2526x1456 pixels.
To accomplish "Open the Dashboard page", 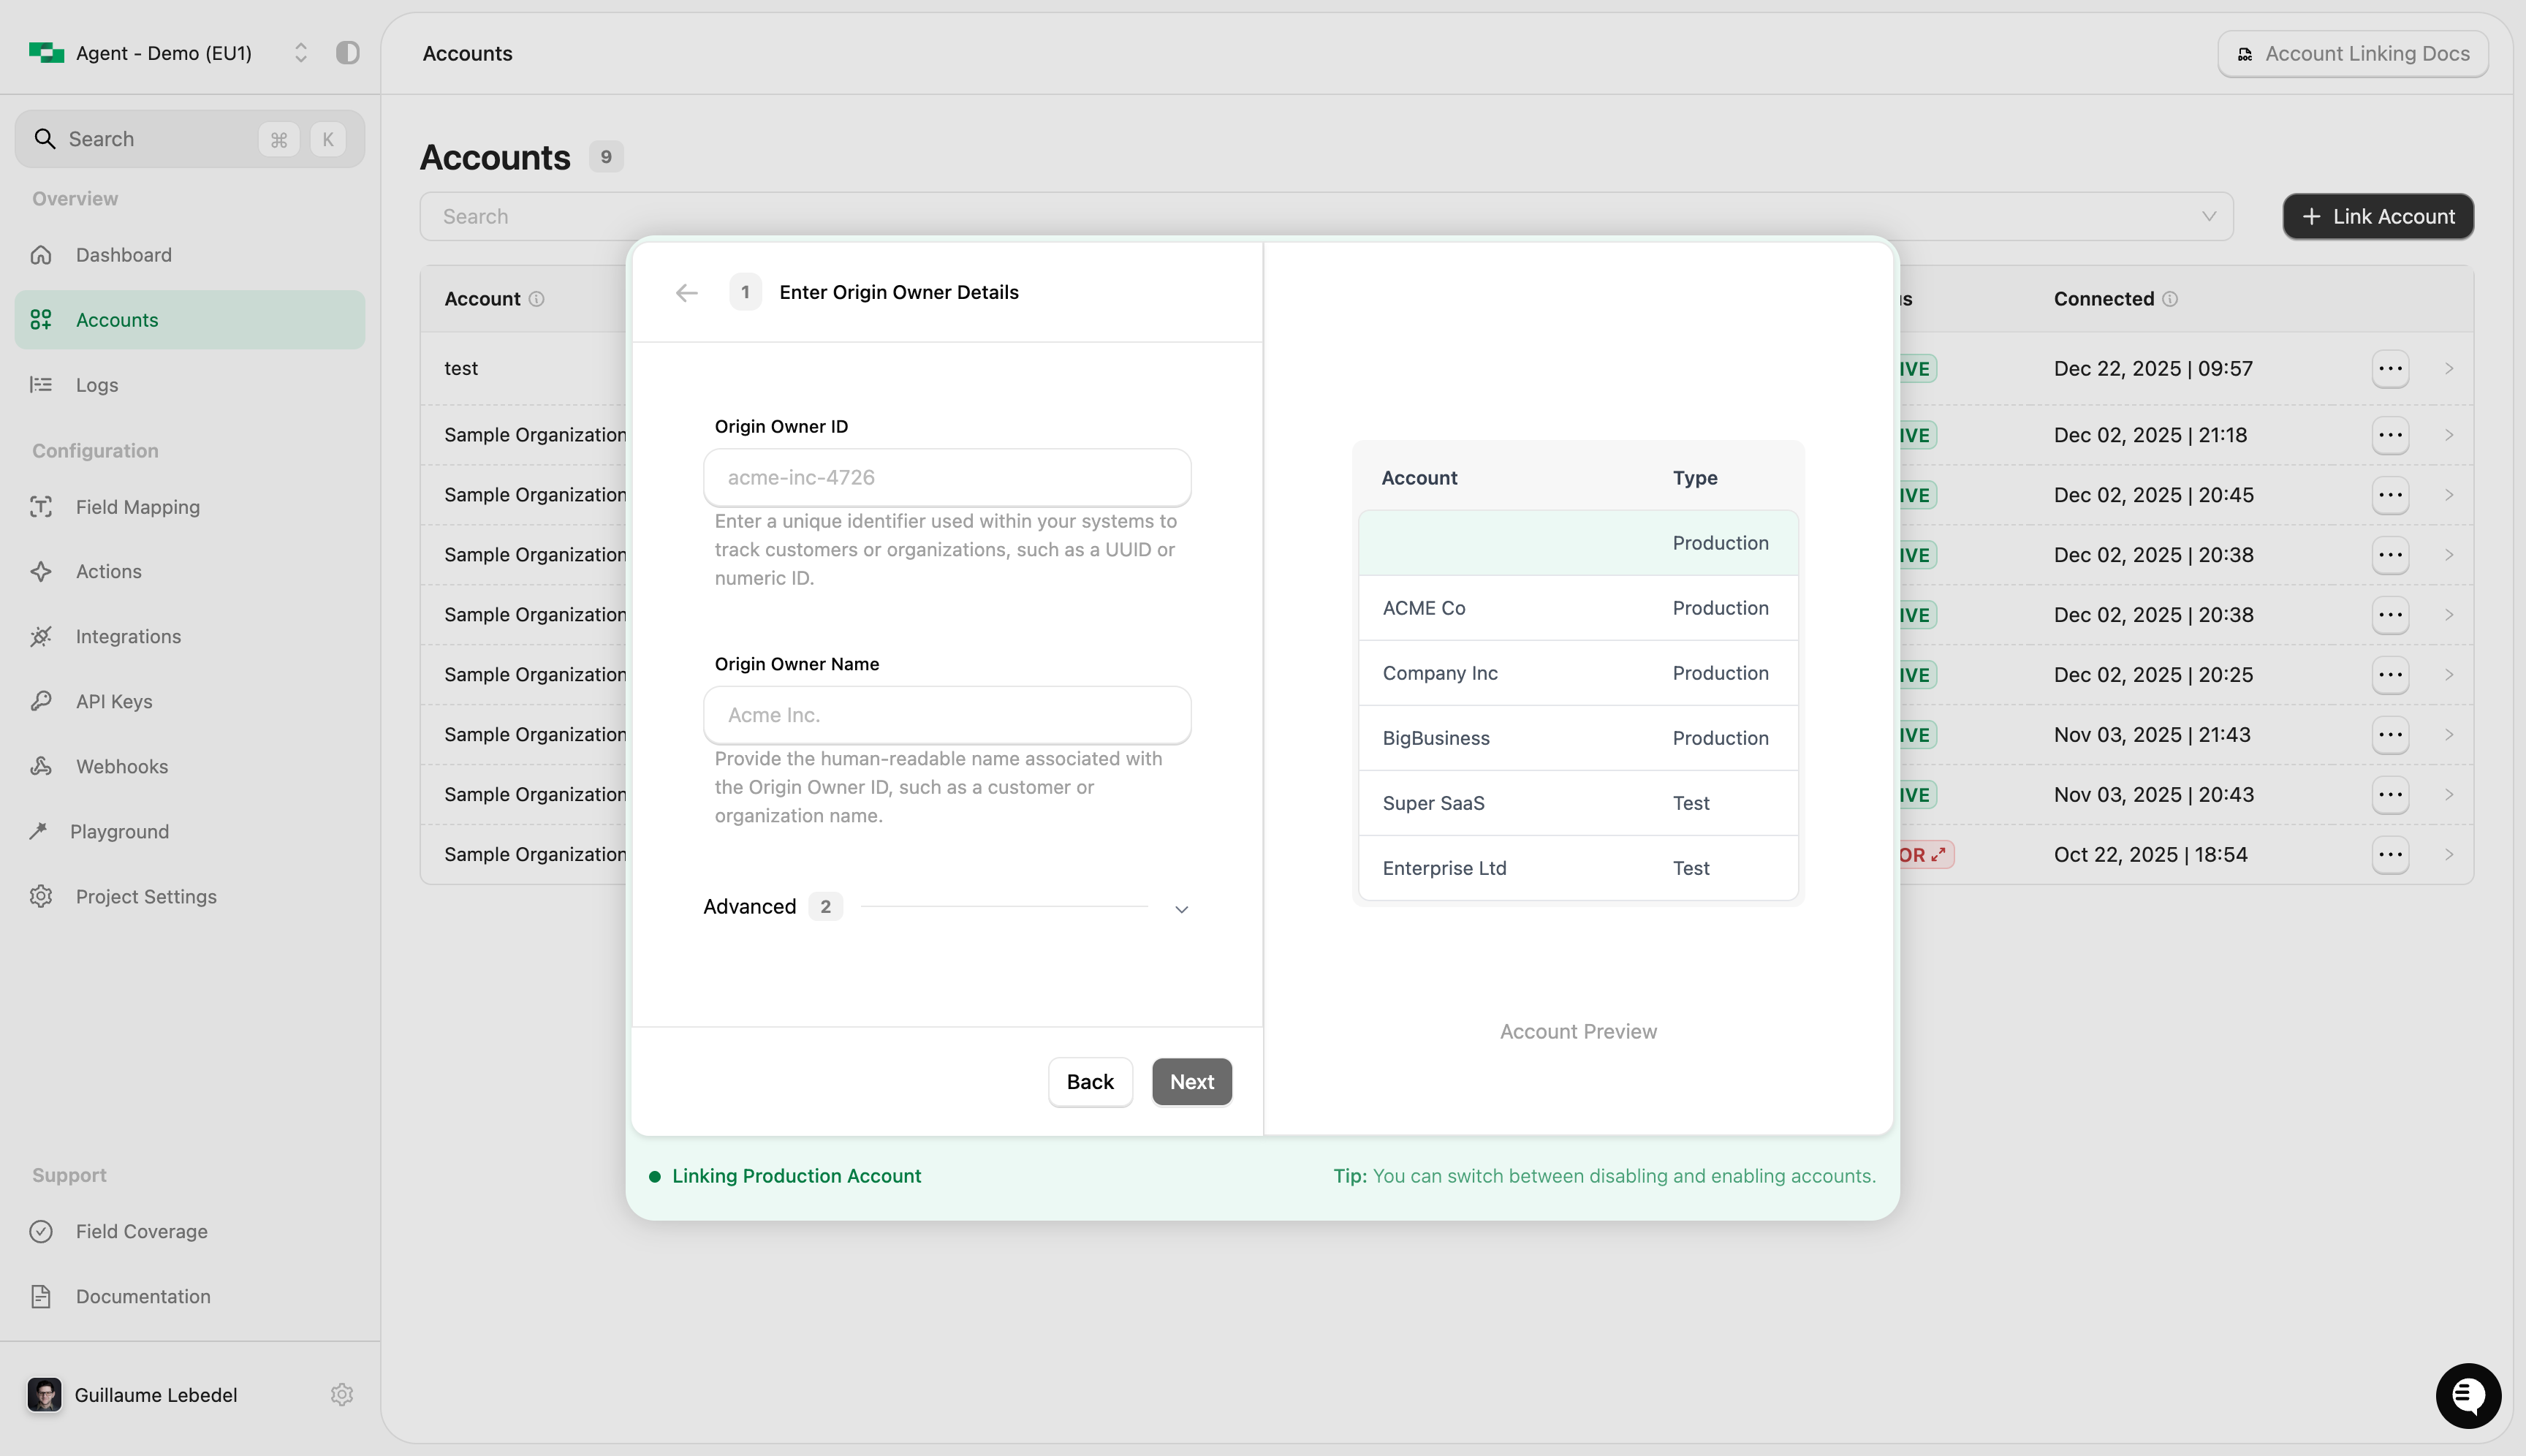I will tap(124, 255).
